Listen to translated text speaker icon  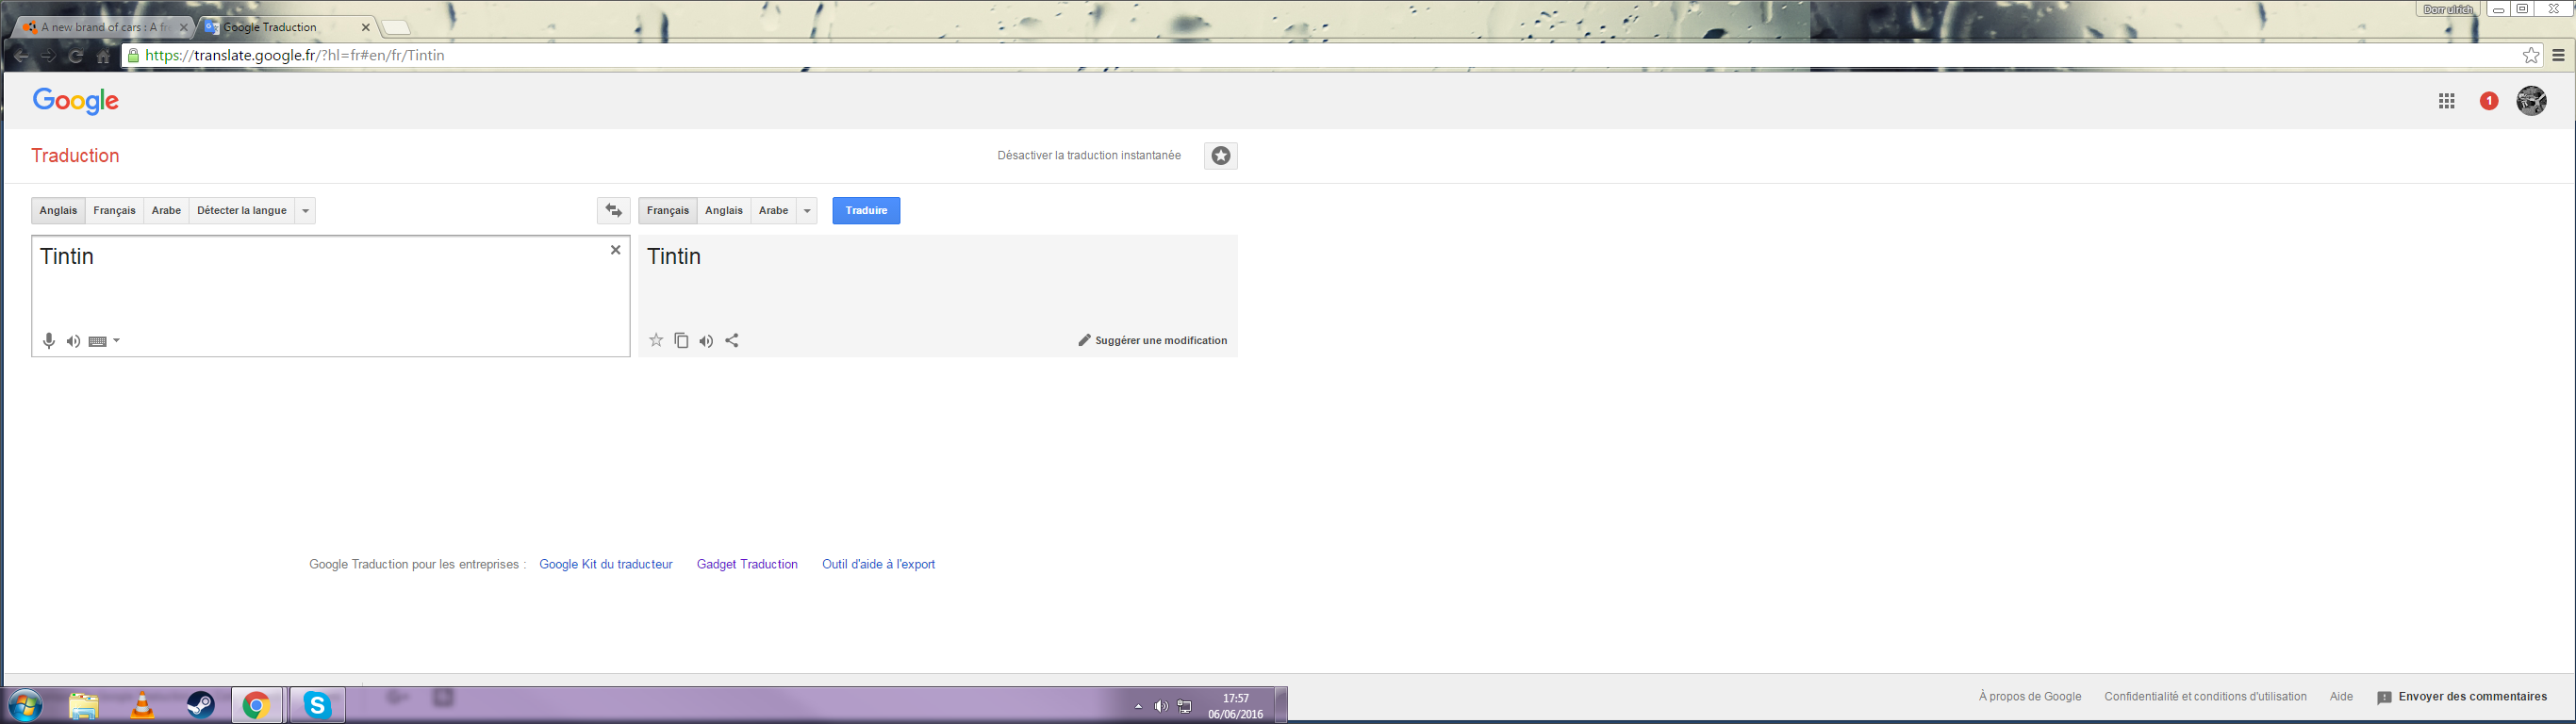706,341
